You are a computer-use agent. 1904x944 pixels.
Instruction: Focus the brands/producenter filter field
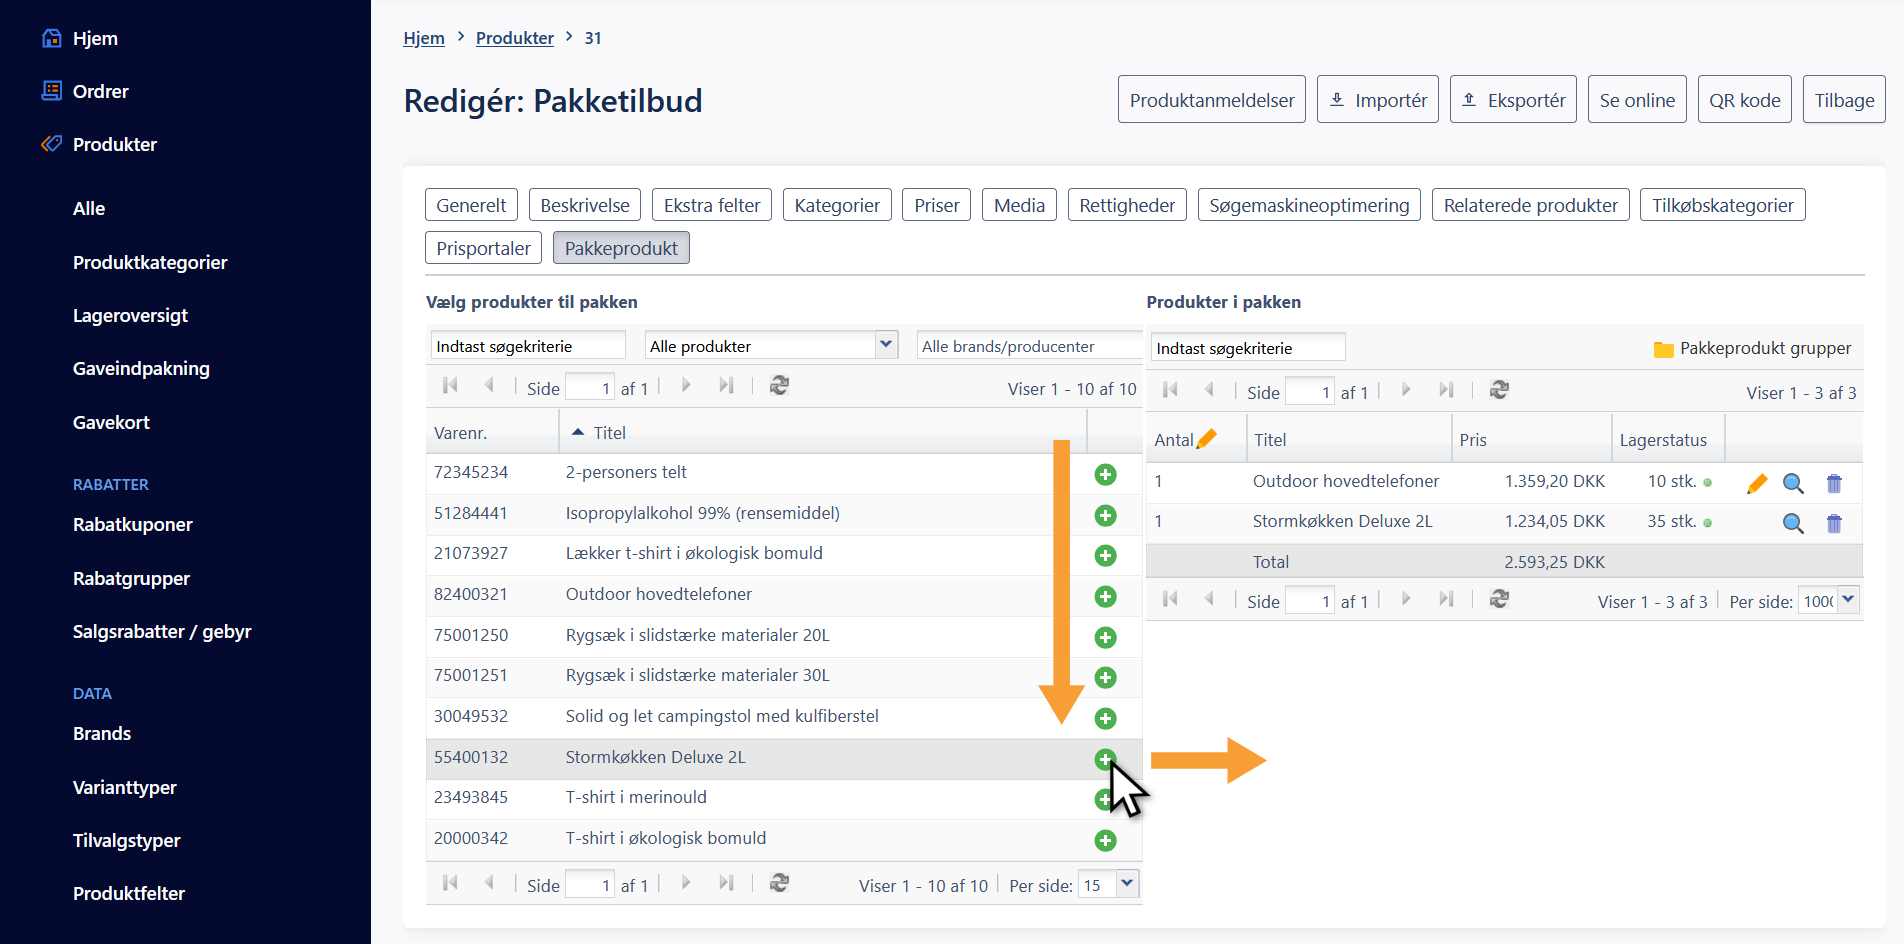click(1028, 346)
